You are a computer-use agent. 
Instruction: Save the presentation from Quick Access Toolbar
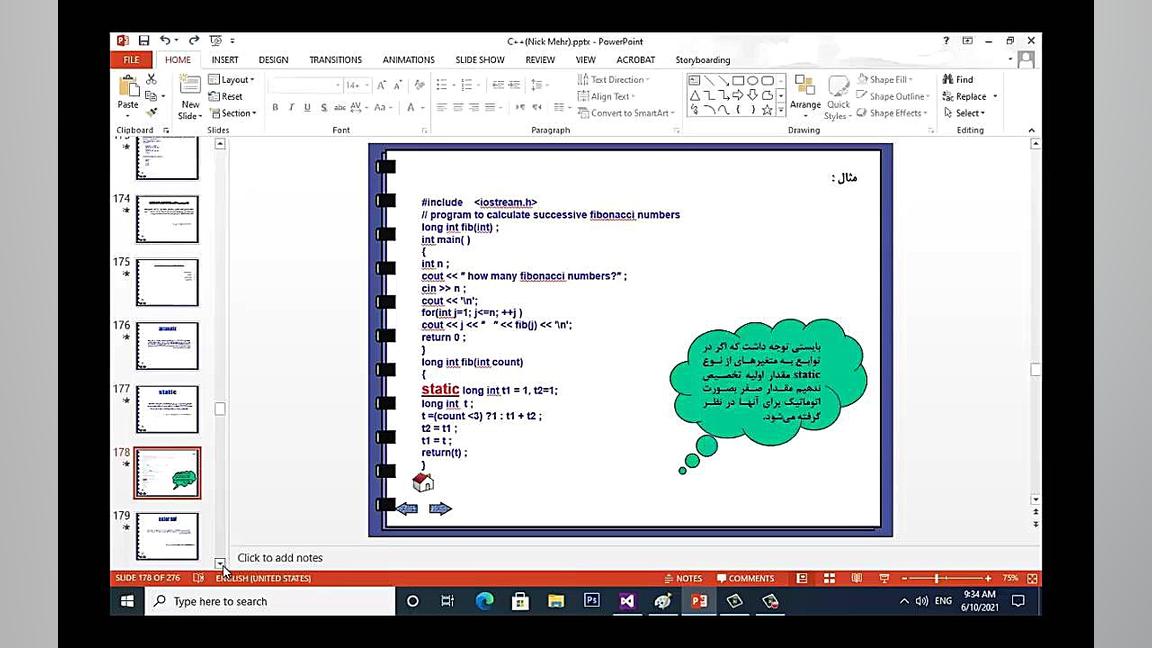click(x=144, y=41)
